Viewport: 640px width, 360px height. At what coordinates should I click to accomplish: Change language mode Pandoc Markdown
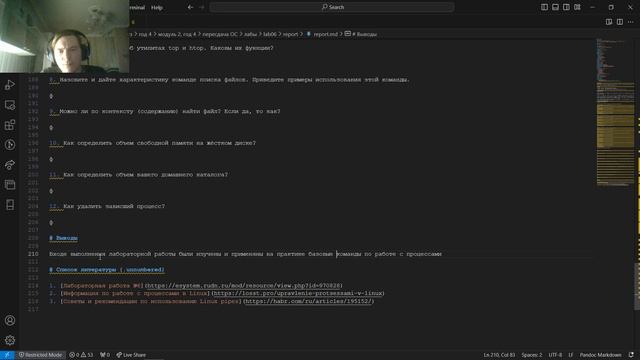tap(600, 355)
